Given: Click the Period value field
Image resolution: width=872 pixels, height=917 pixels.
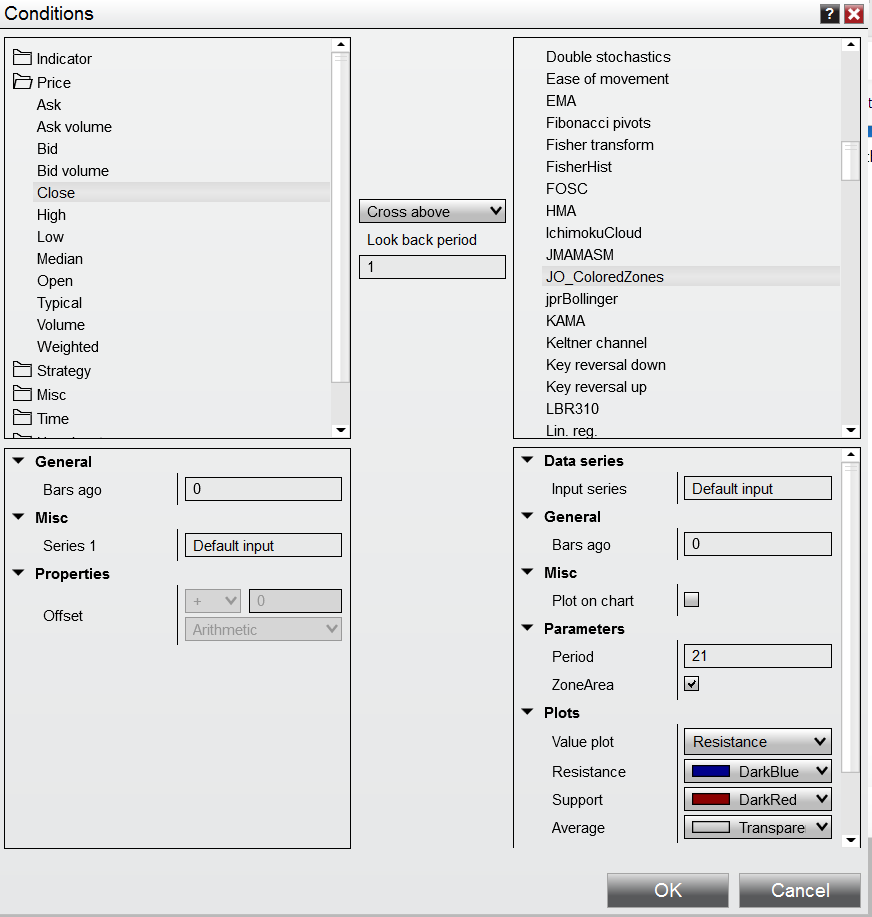Looking at the screenshot, I should 757,656.
